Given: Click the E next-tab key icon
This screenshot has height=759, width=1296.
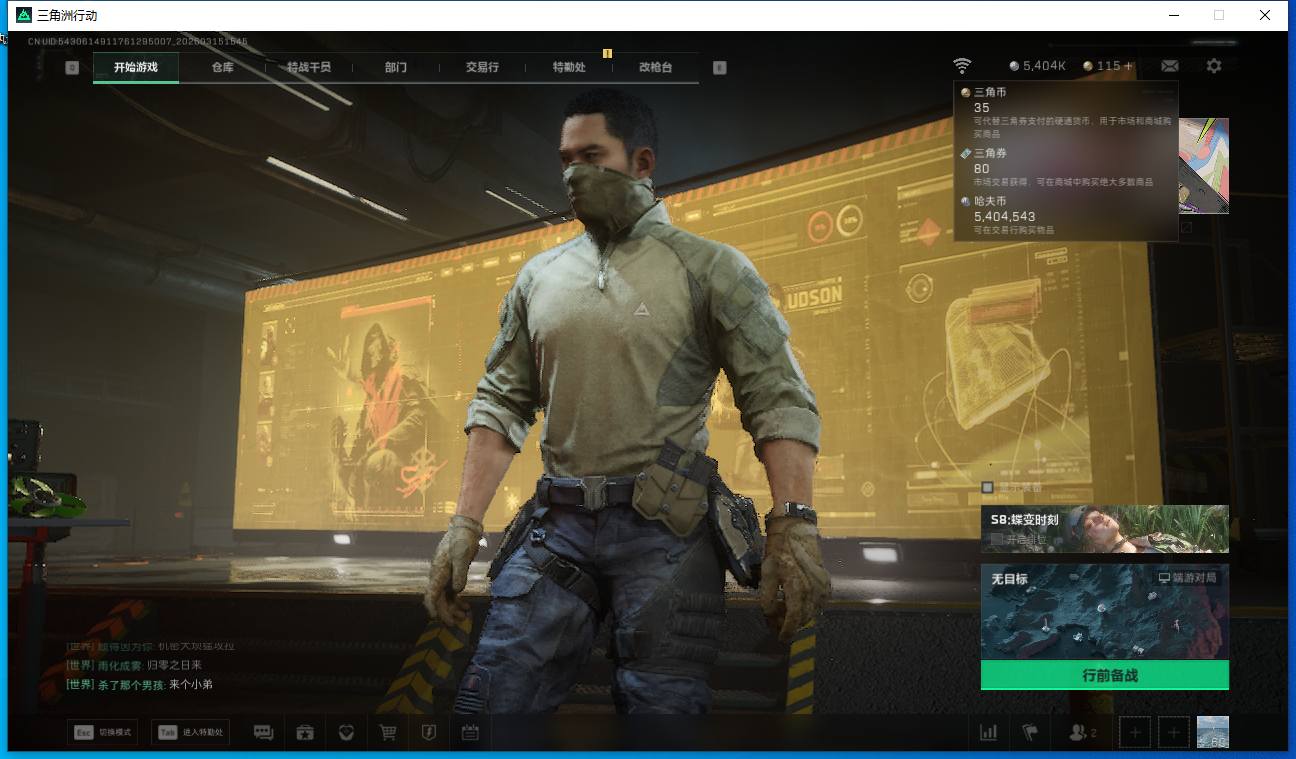Looking at the screenshot, I should [x=719, y=67].
